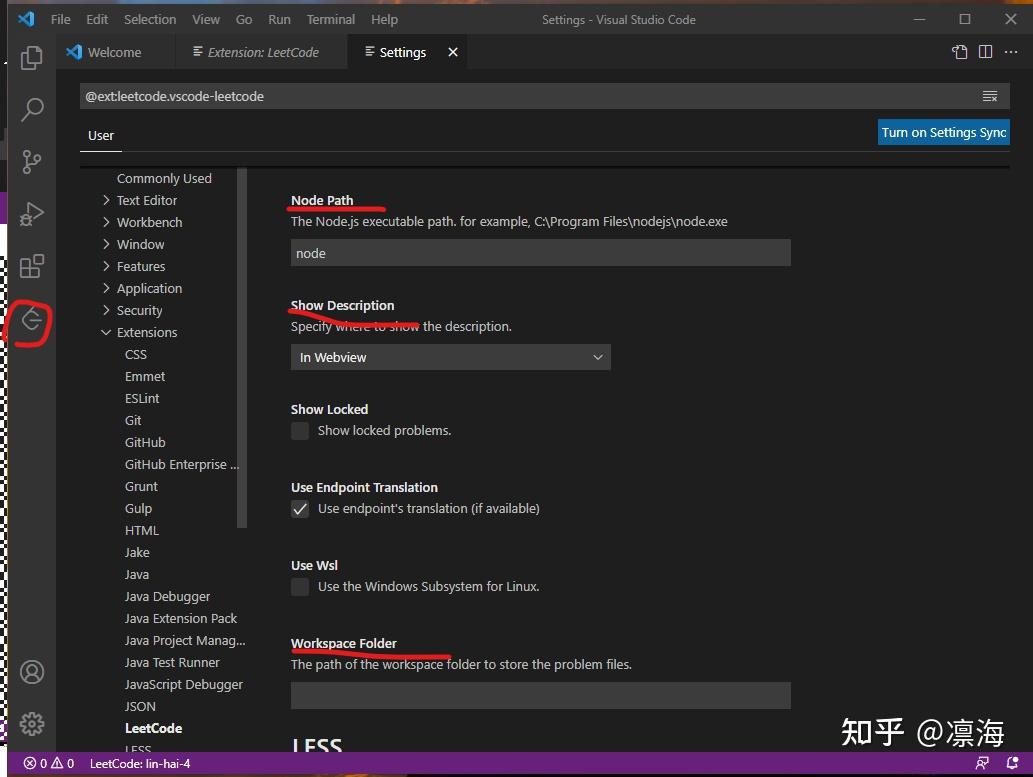The width and height of the screenshot is (1033, 777).
Task: Click Turn on Settings Sync button
Action: point(943,132)
